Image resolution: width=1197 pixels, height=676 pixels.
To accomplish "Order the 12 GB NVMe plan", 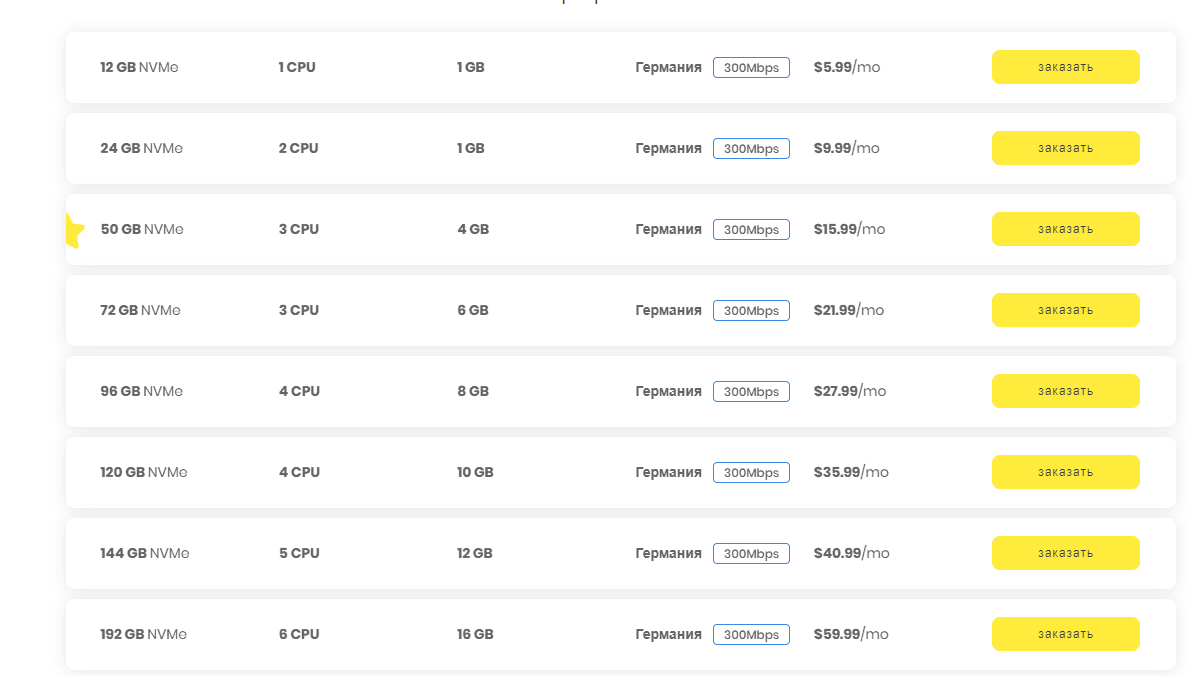I will pos(1065,67).
